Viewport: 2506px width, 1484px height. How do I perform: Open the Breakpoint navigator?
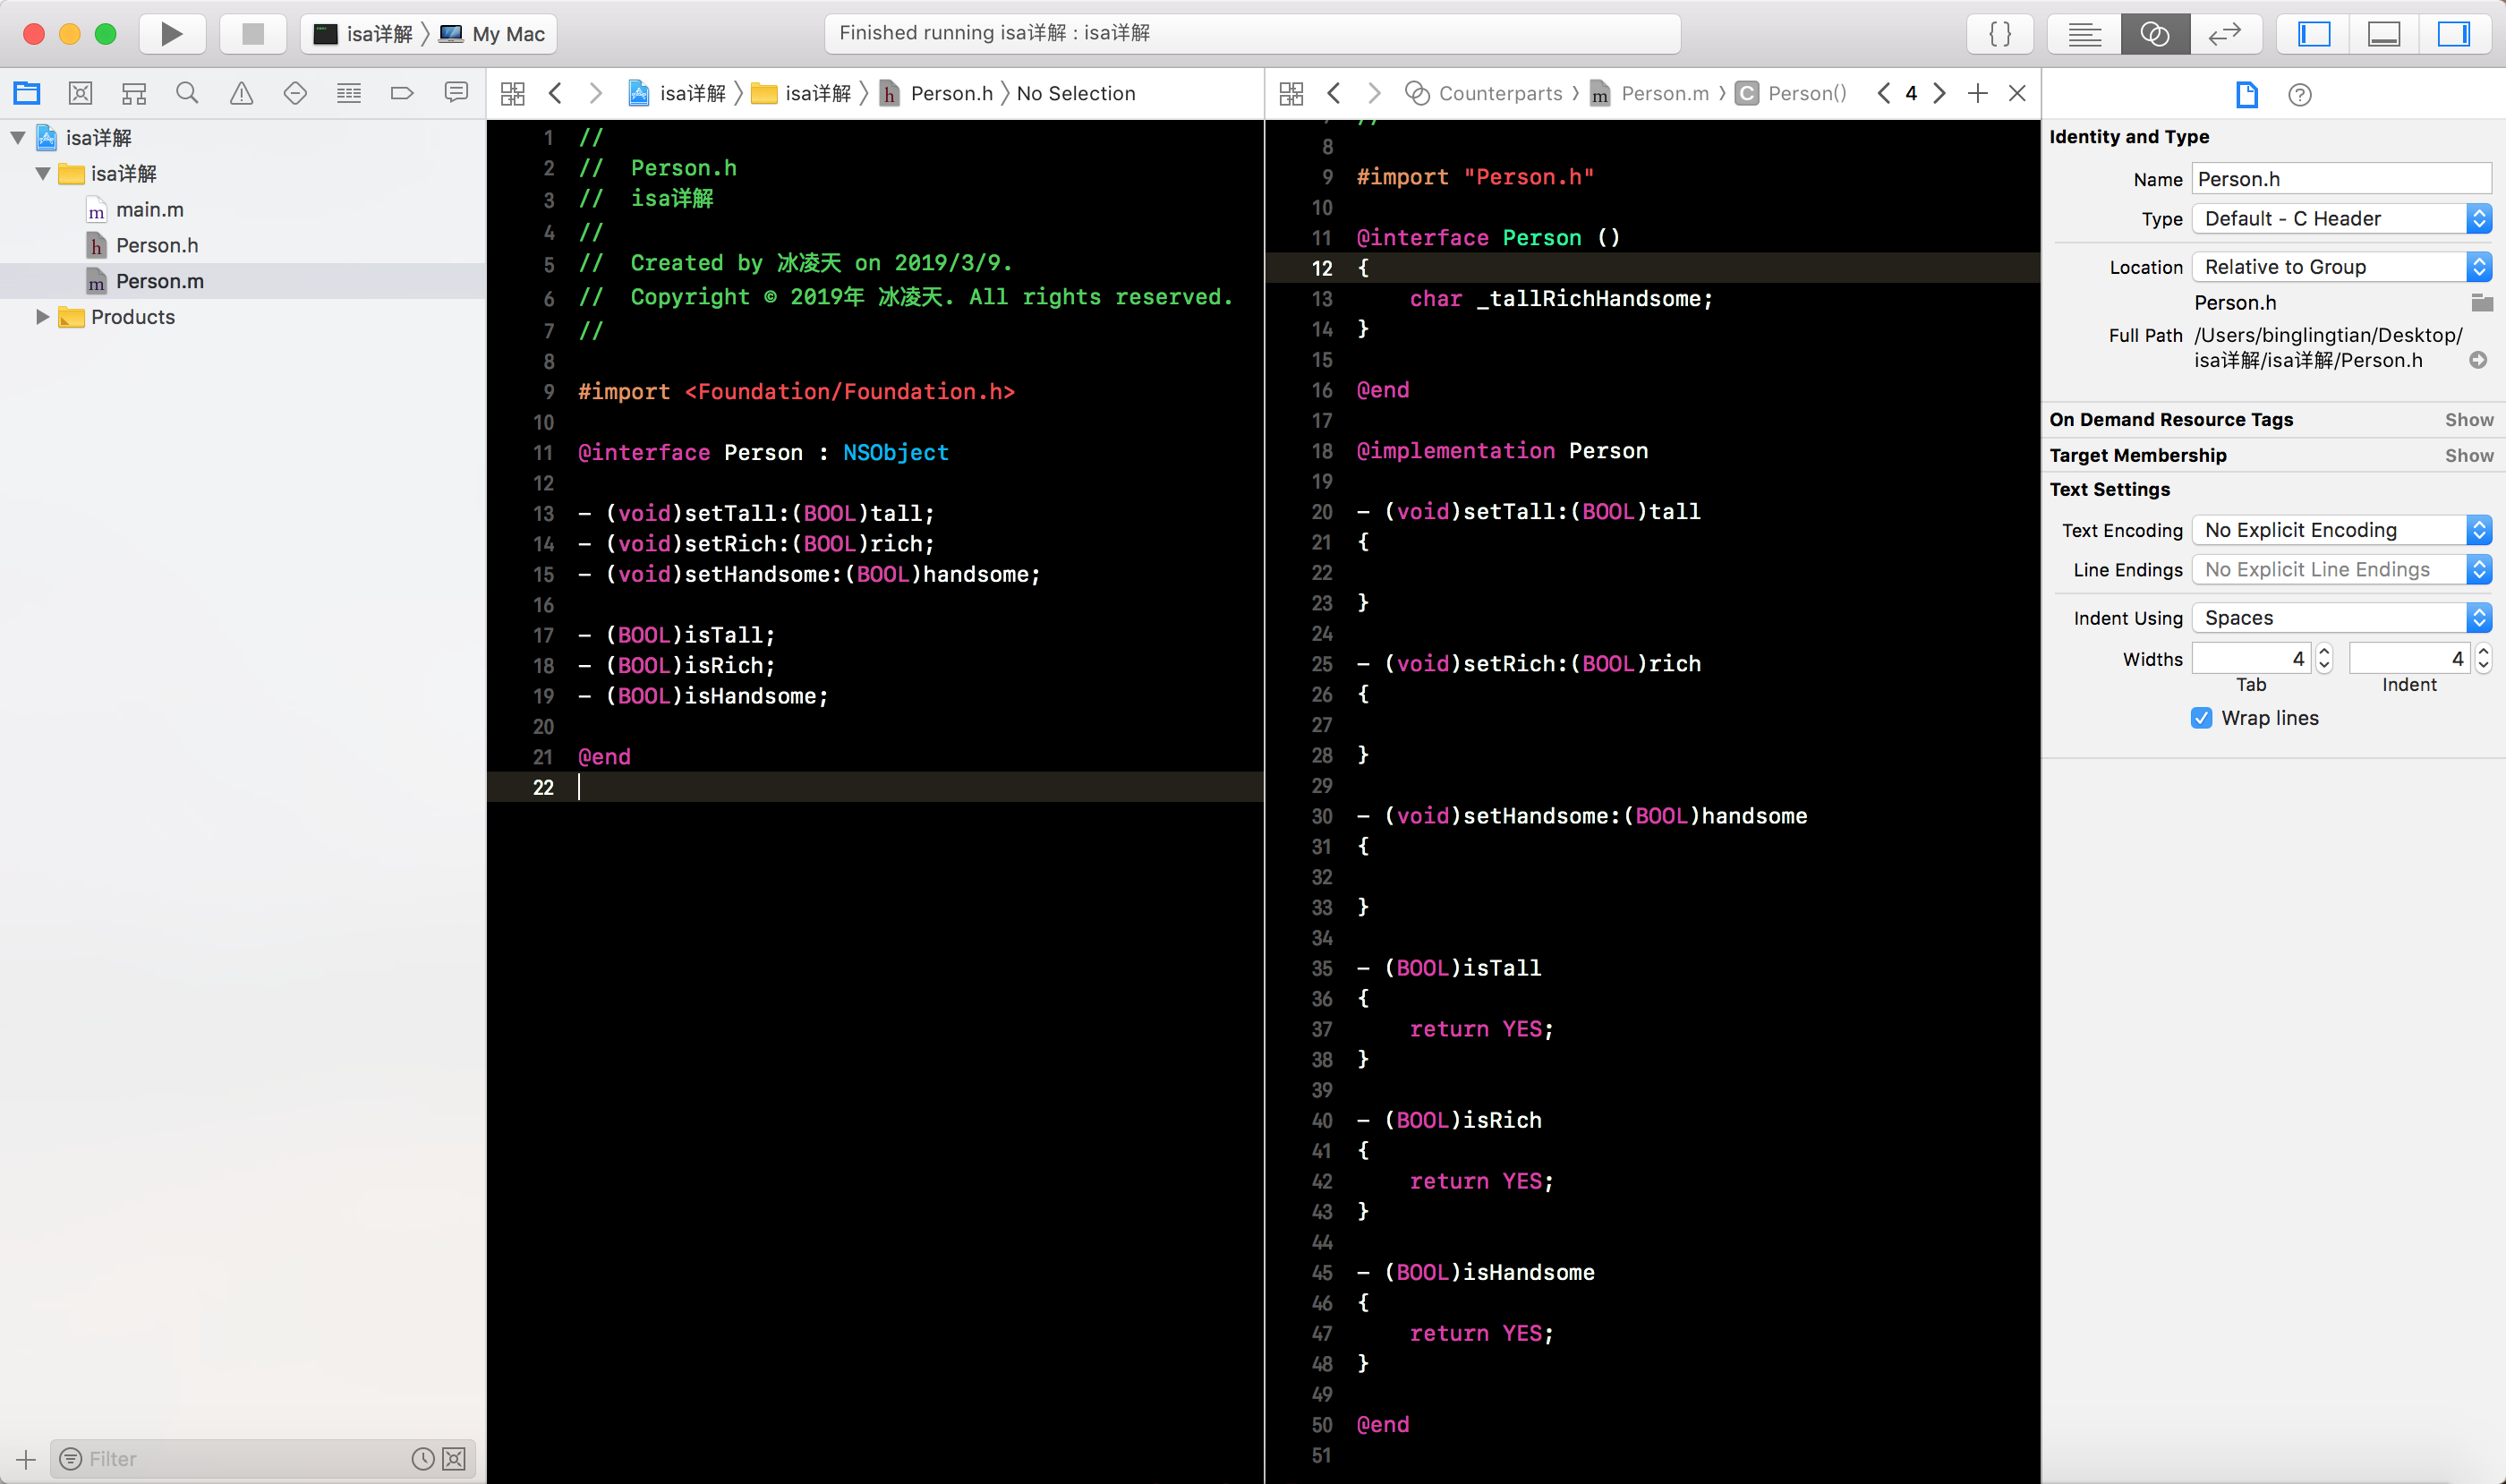(402, 93)
